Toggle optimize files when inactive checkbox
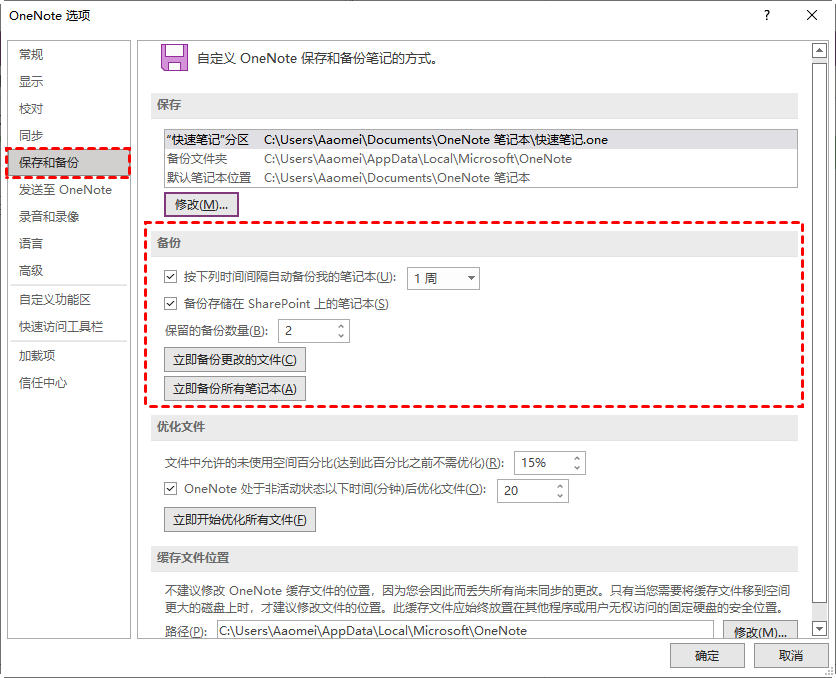 tap(170, 490)
